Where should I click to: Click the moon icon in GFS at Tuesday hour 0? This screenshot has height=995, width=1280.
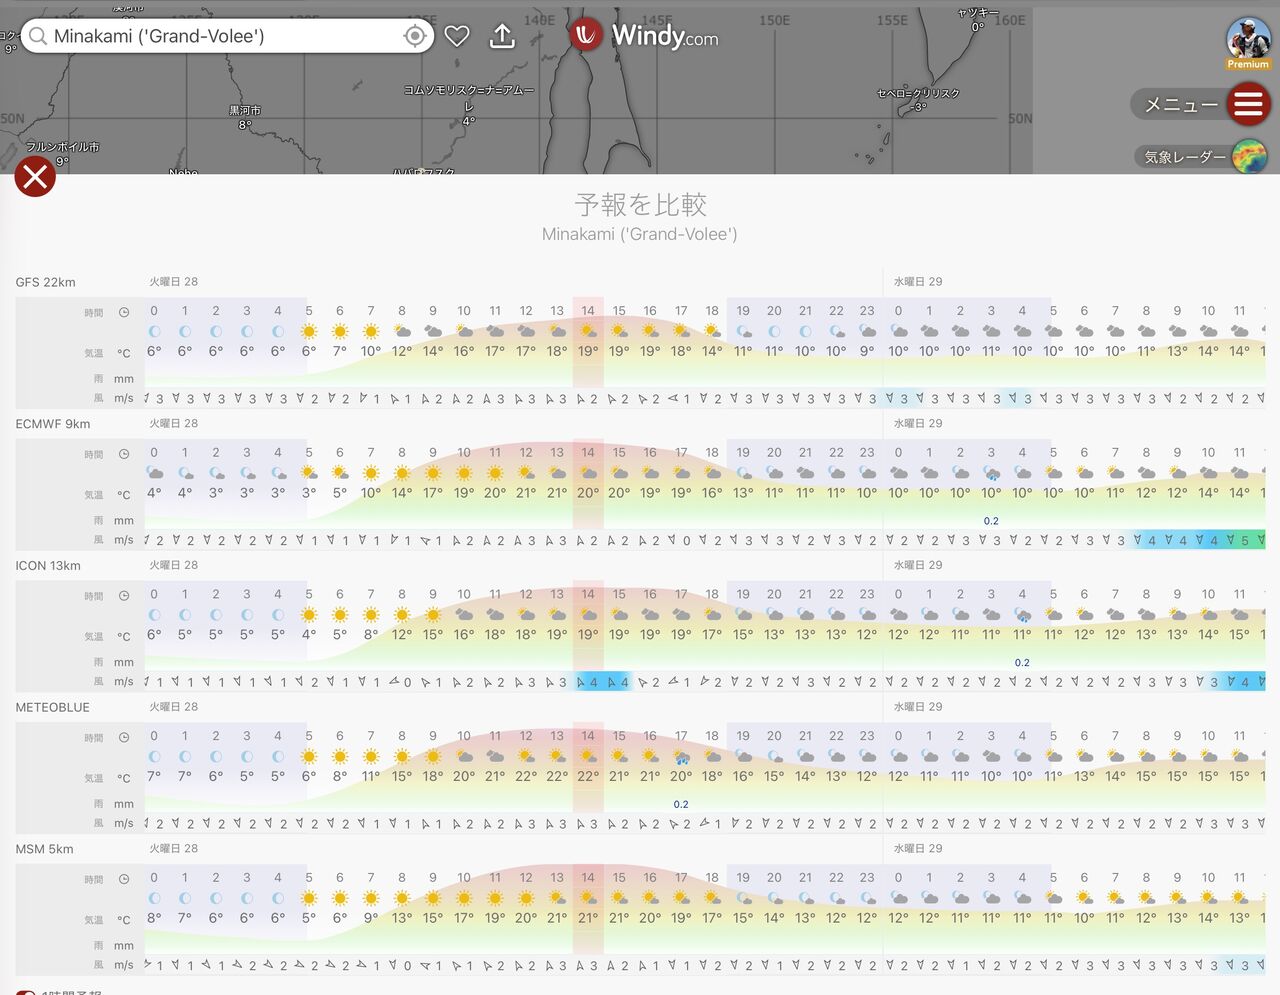(154, 331)
